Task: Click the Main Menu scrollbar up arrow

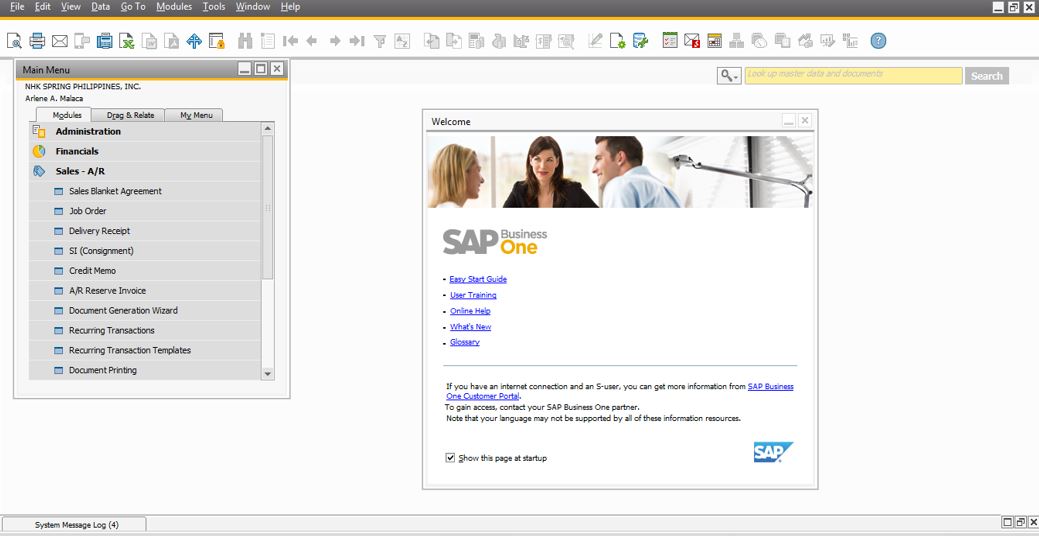Action: tap(268, 129)
